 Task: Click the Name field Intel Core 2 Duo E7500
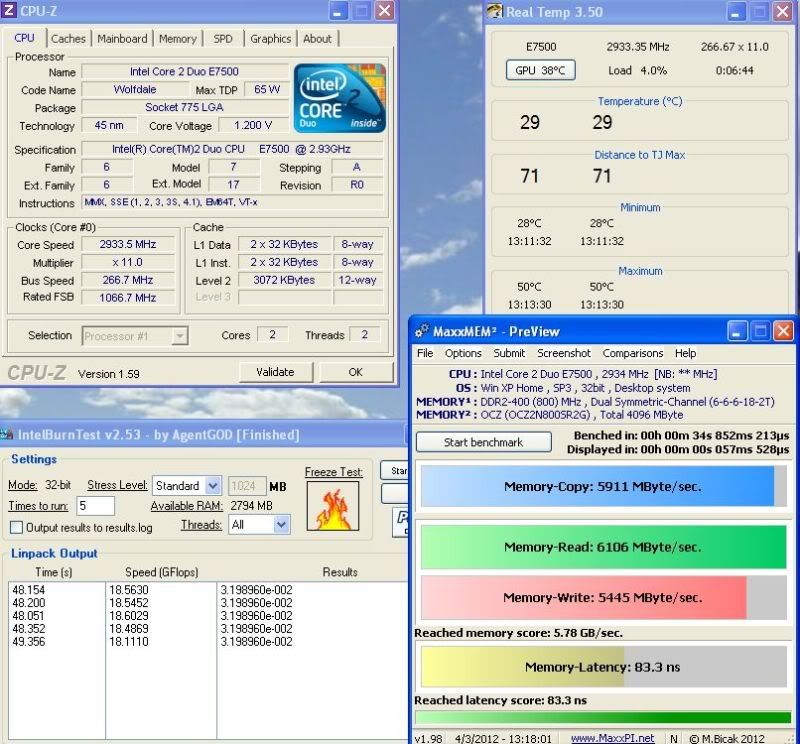pos(185,71)
